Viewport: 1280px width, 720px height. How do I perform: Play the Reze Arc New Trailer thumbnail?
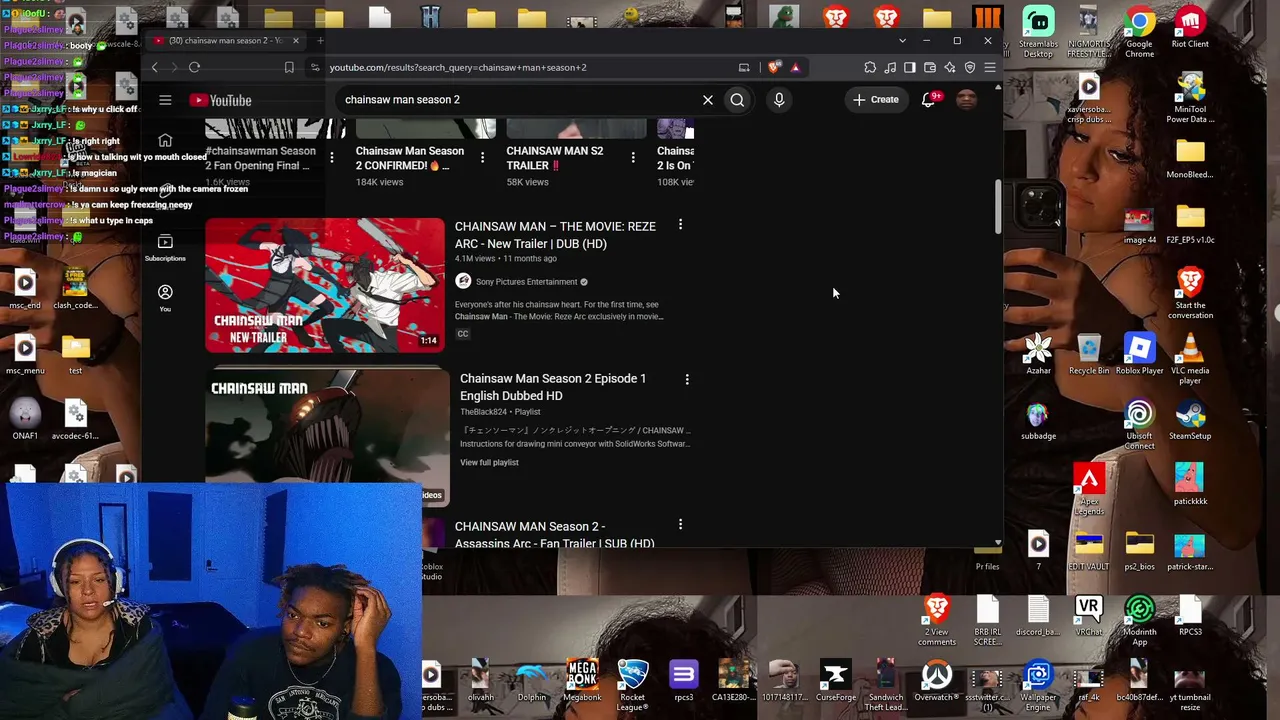tap(325, 285)
